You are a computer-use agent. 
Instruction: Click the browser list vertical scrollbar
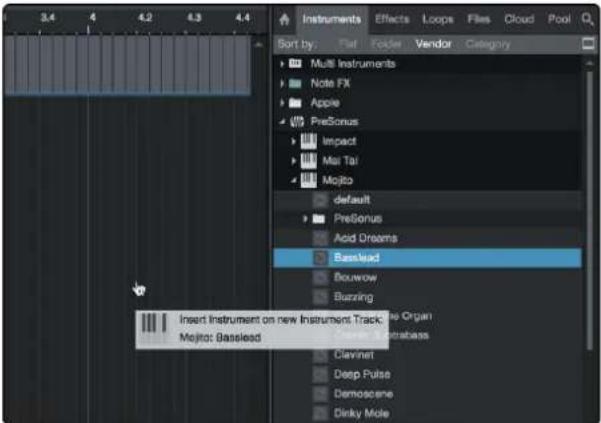point(590,211)
